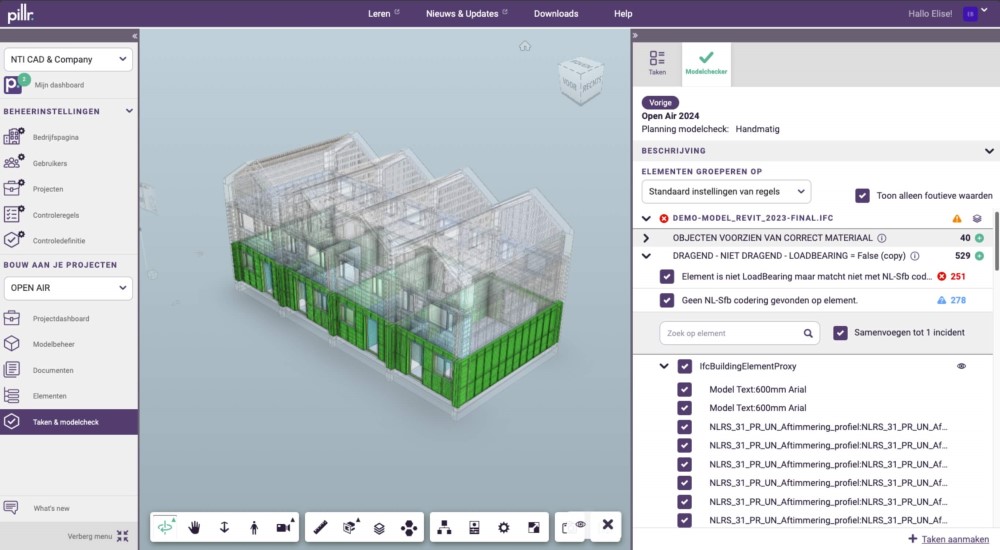Select the measure ruler tool
Screen dimensions: 1000x550
click(x=320, y=527)
